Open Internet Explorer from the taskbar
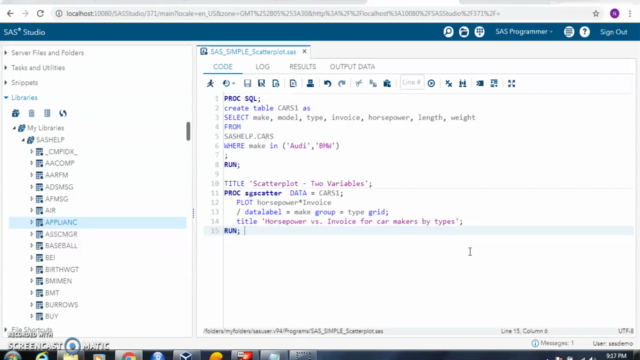Screen dimensions: 640x360 42,356
